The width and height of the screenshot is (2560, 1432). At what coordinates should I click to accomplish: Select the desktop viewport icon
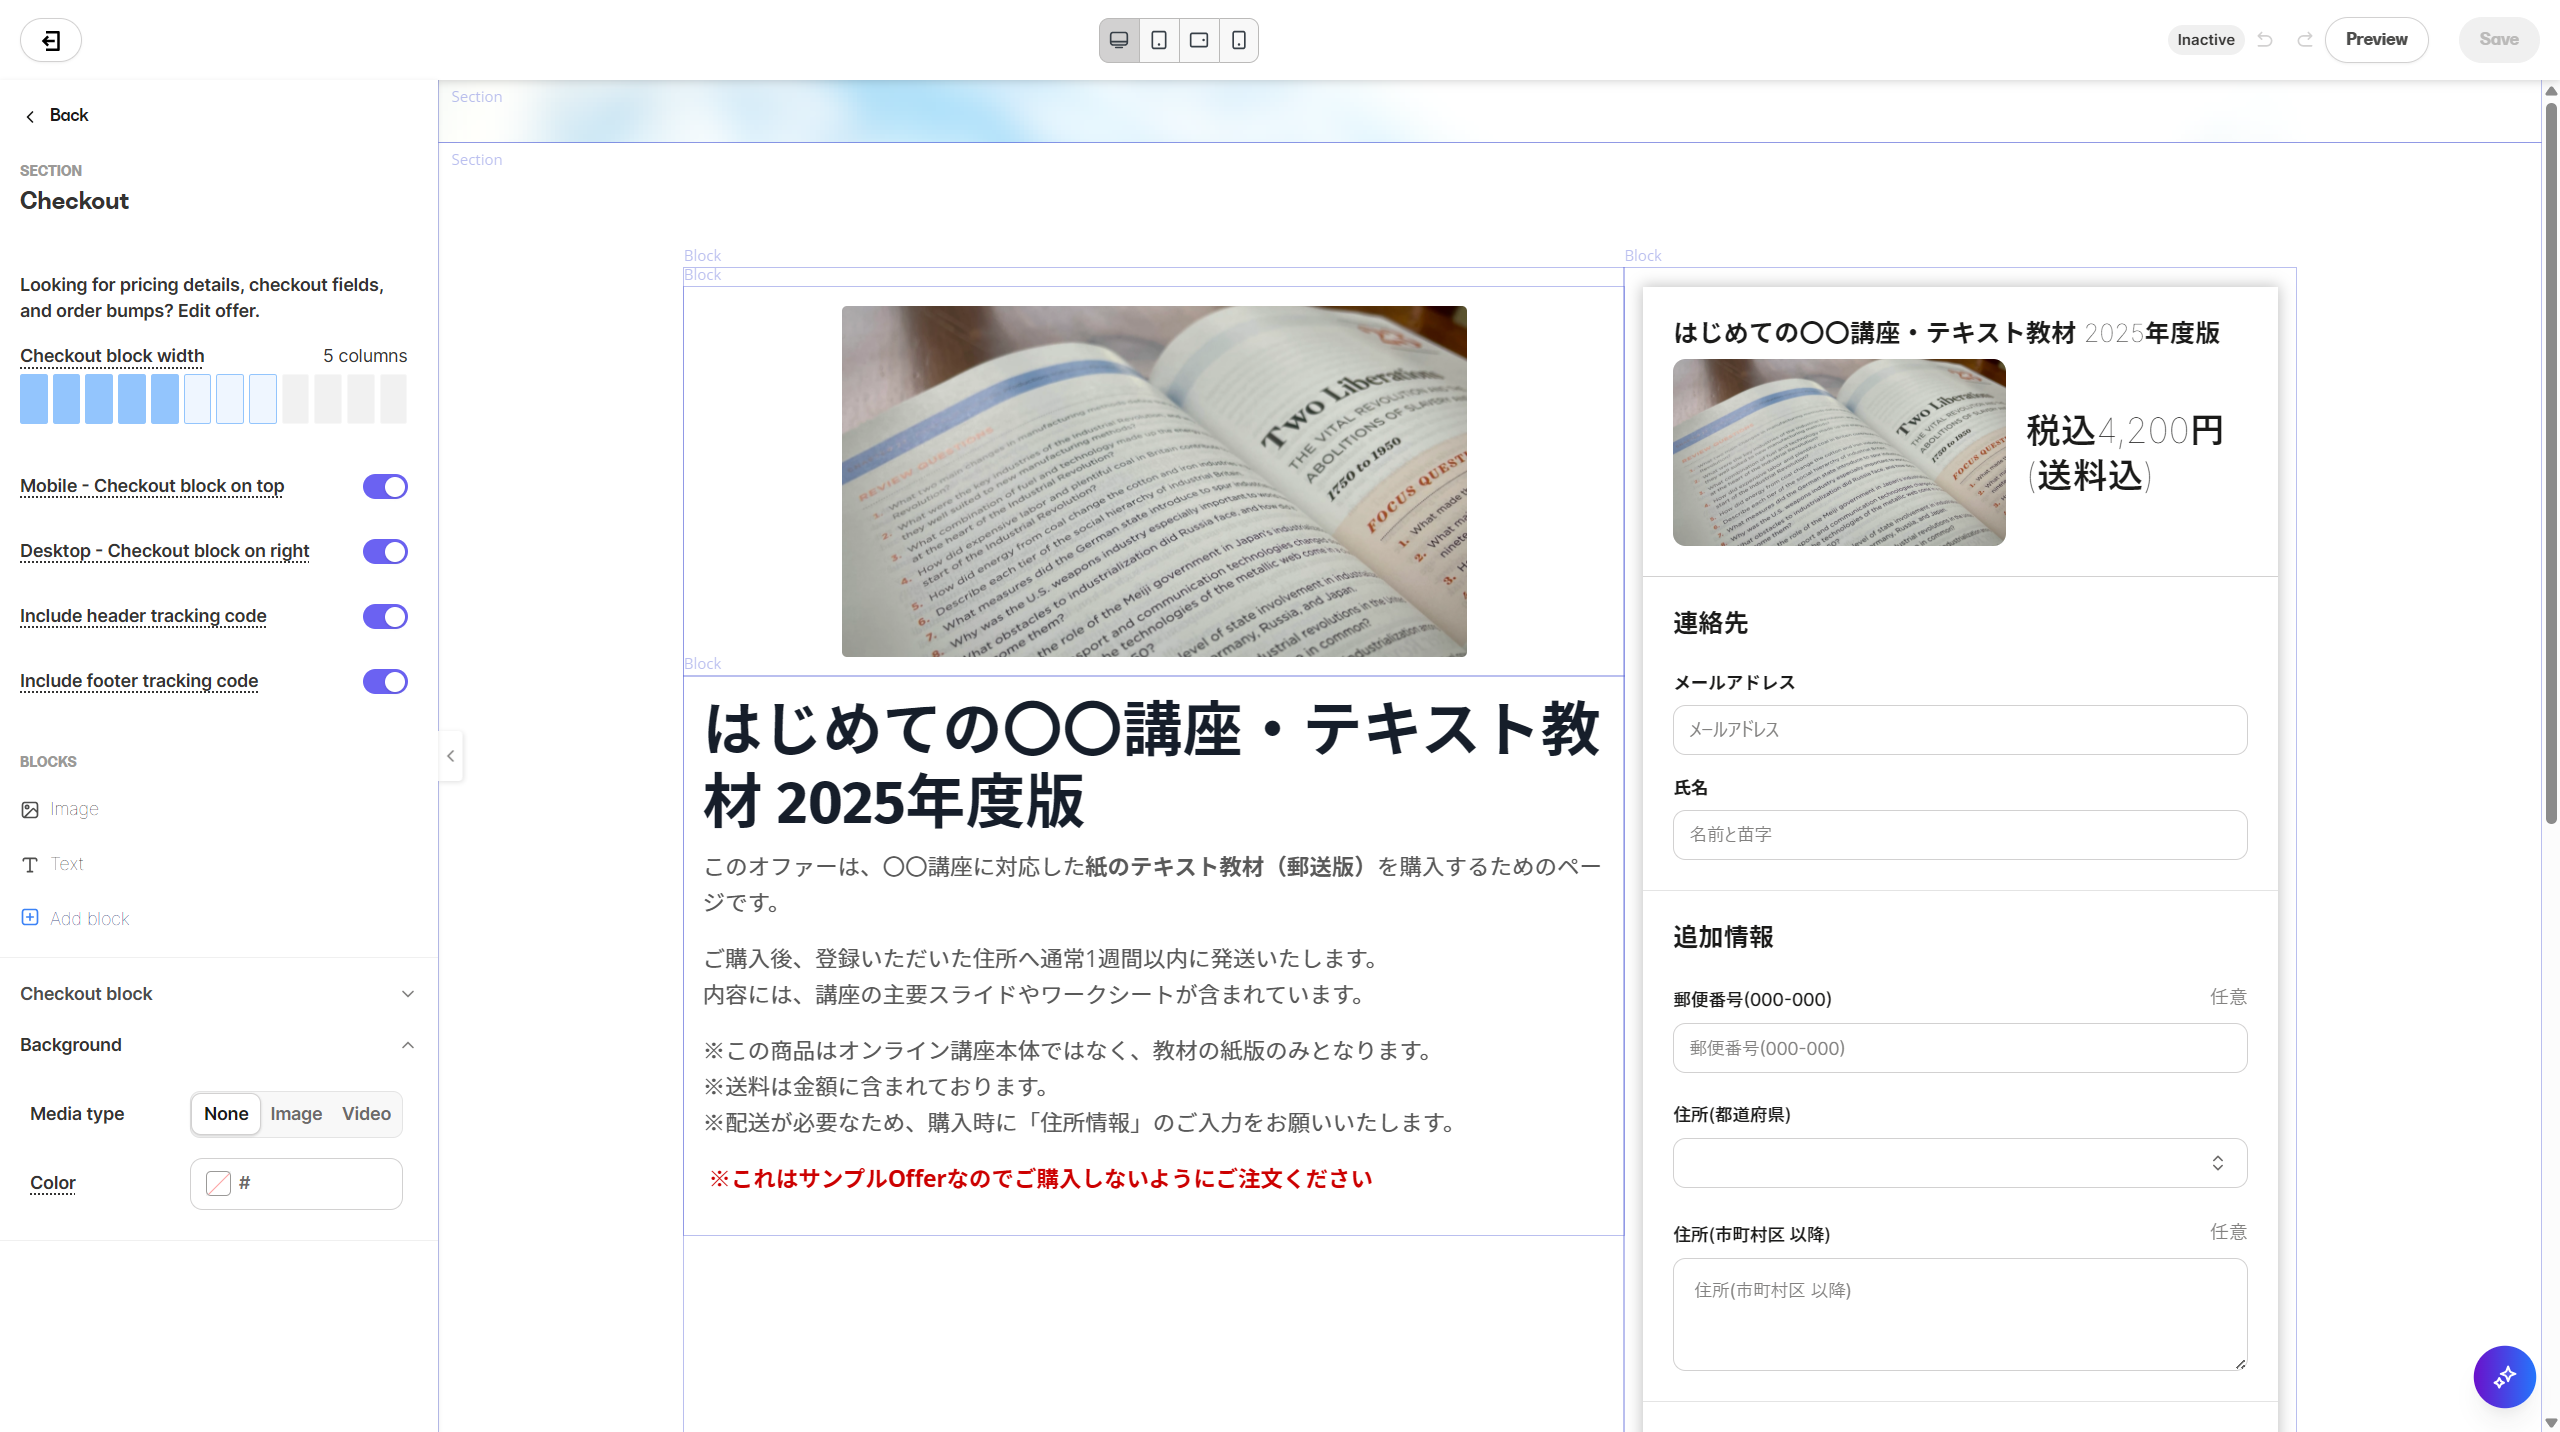click(1119, 40)
